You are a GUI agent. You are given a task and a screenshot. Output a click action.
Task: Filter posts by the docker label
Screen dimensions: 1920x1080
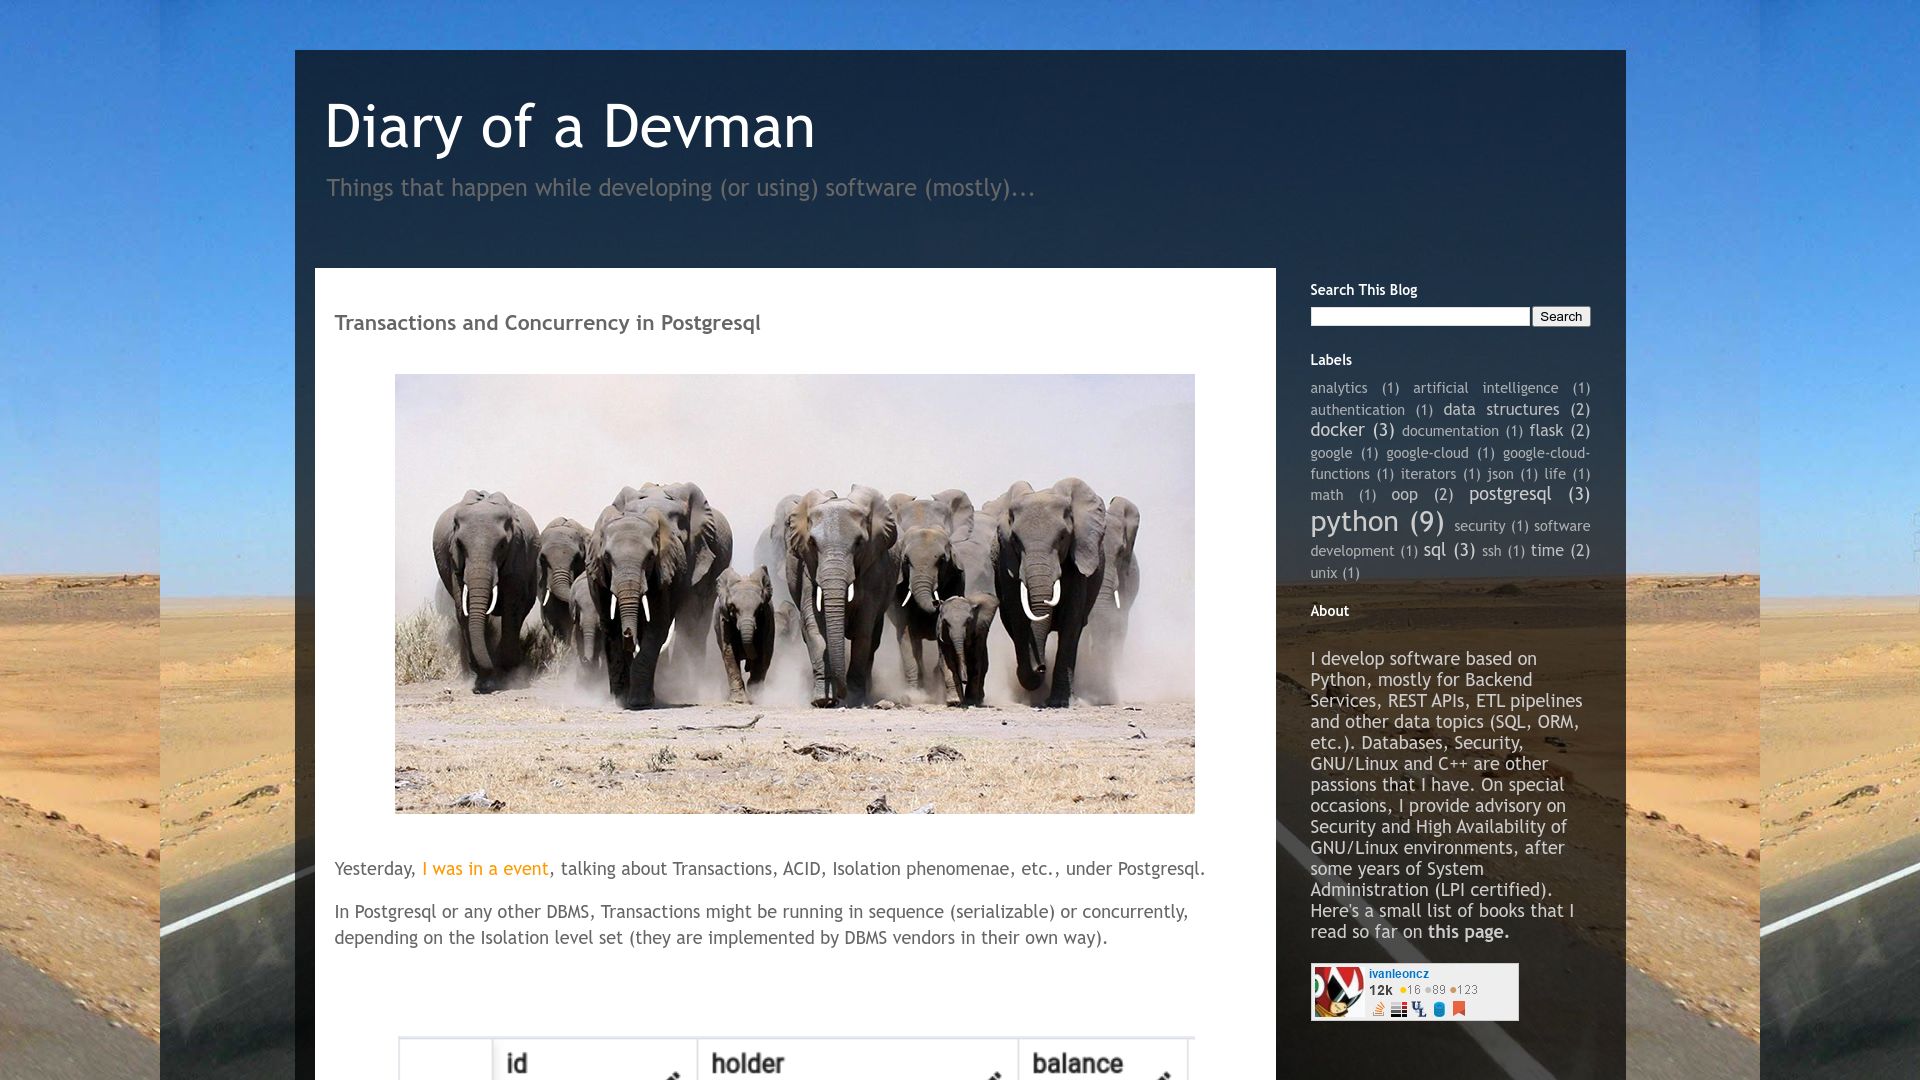[1337, 430]
